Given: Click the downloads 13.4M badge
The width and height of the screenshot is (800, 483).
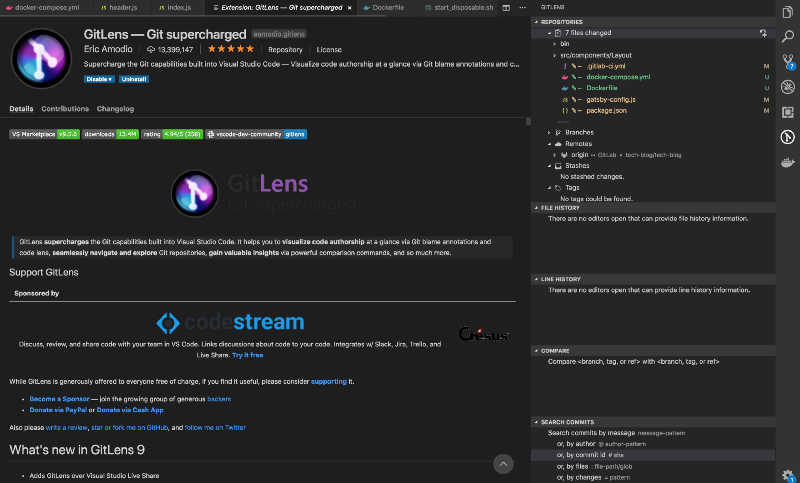Looking at the screenshot, I should (x=110, y=134).
